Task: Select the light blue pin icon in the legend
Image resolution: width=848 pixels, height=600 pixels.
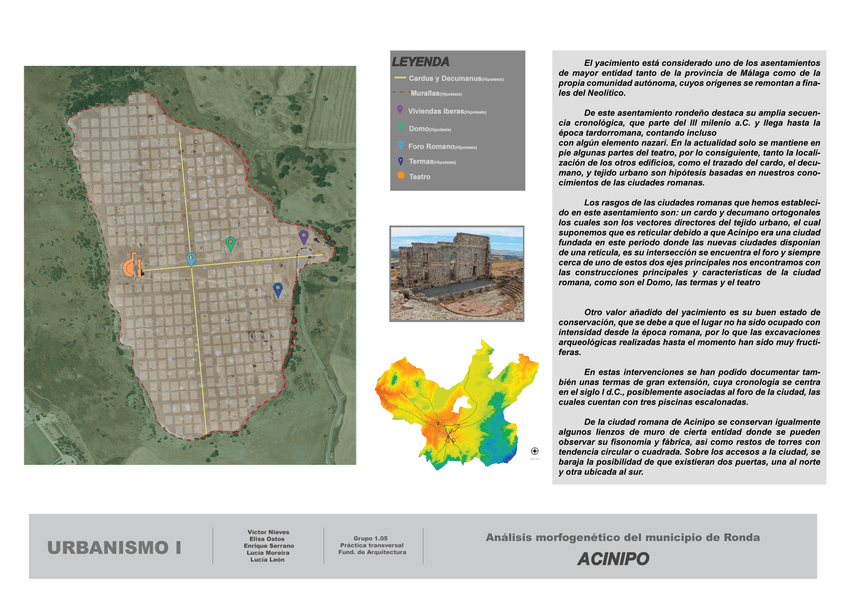Action: pyautogui.click(x=400, y=145)
